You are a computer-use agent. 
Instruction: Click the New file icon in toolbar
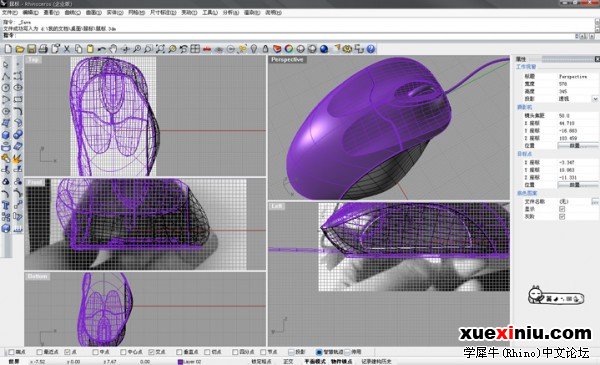[x=8, y=49]
